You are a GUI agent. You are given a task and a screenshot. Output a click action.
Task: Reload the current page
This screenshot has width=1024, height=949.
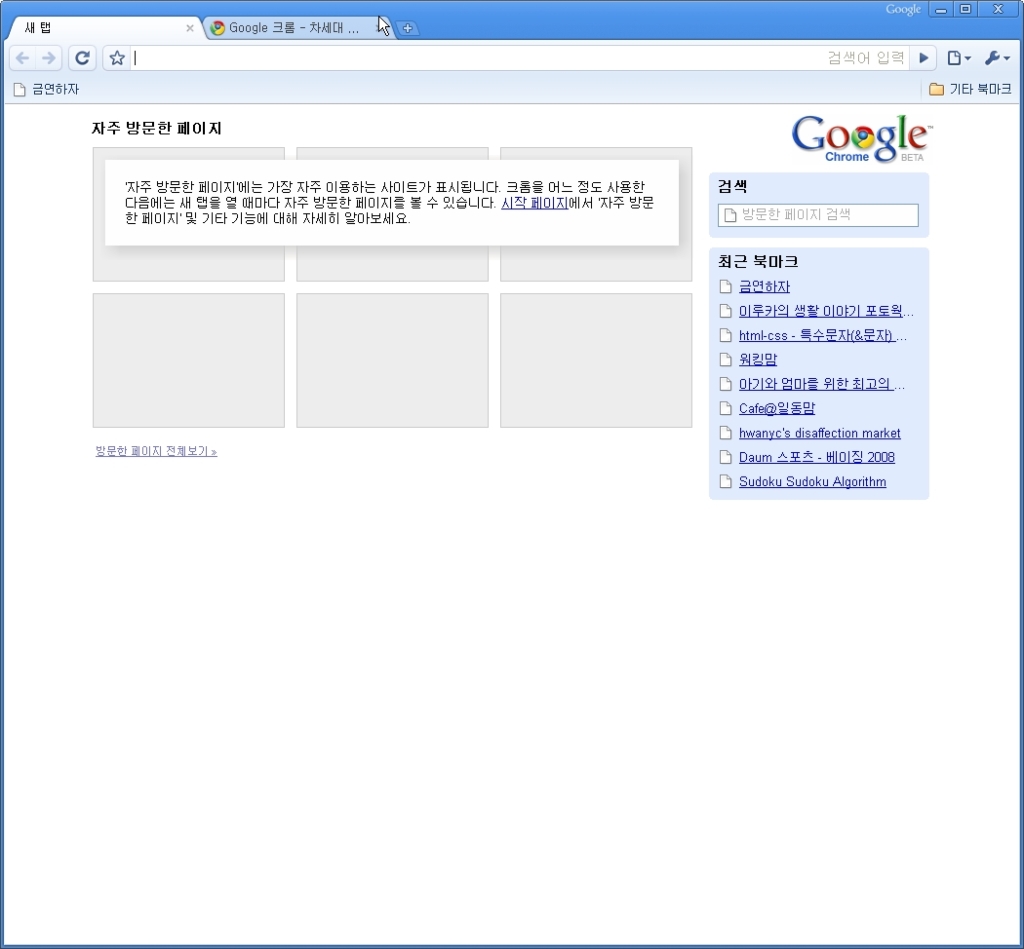point(82,58)
